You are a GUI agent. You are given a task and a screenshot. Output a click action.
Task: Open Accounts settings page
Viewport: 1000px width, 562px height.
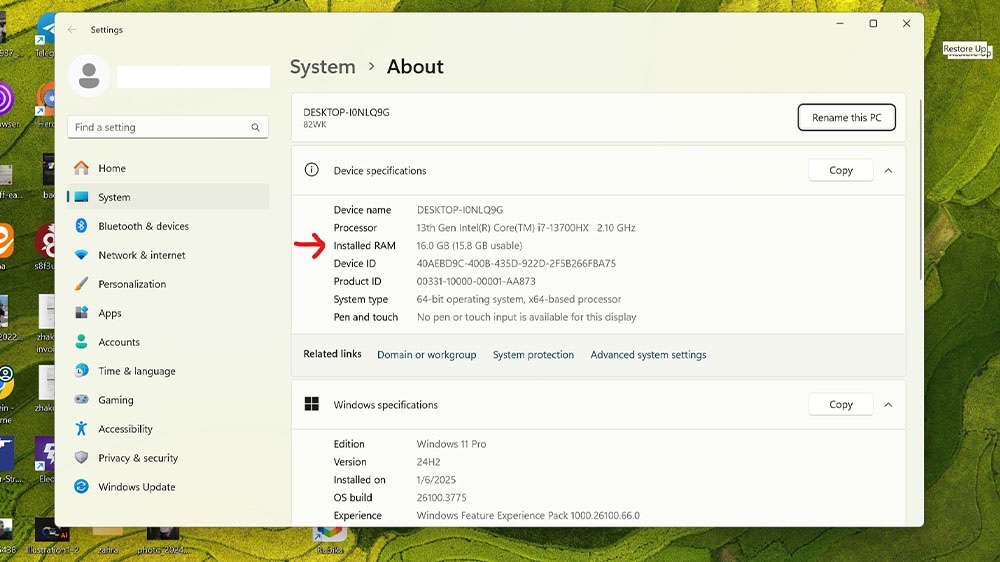[x=168, y=342]
